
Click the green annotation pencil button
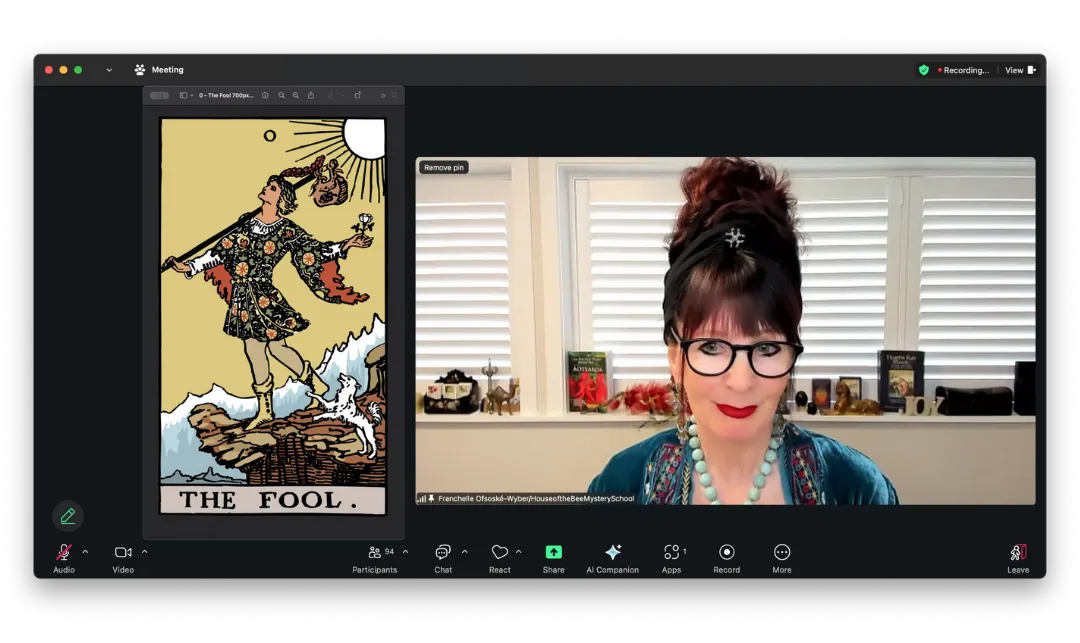pyautogui.click(x=68, y=516)
